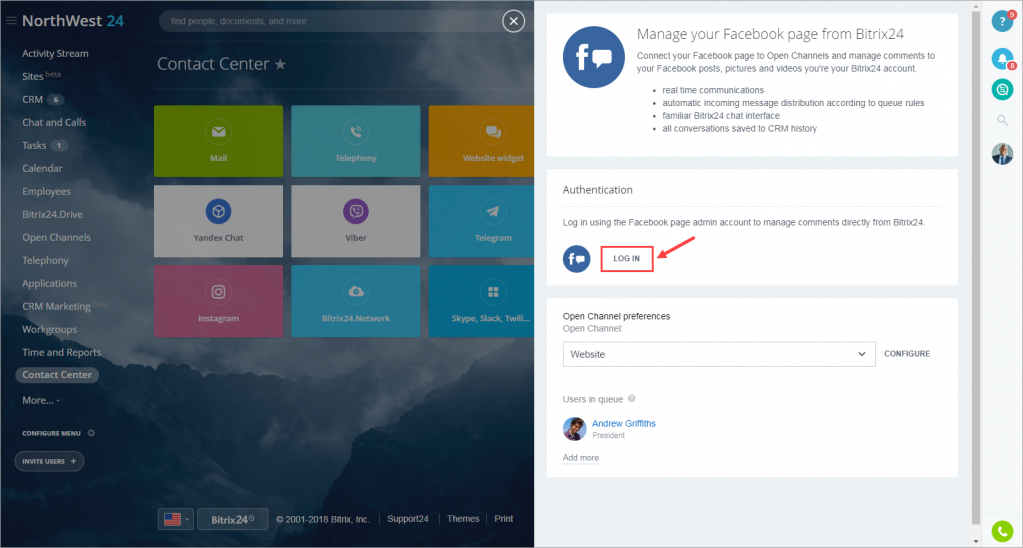Open Chat and Calls menu item
Screen dimensions: 1023x548
point(54,122)
